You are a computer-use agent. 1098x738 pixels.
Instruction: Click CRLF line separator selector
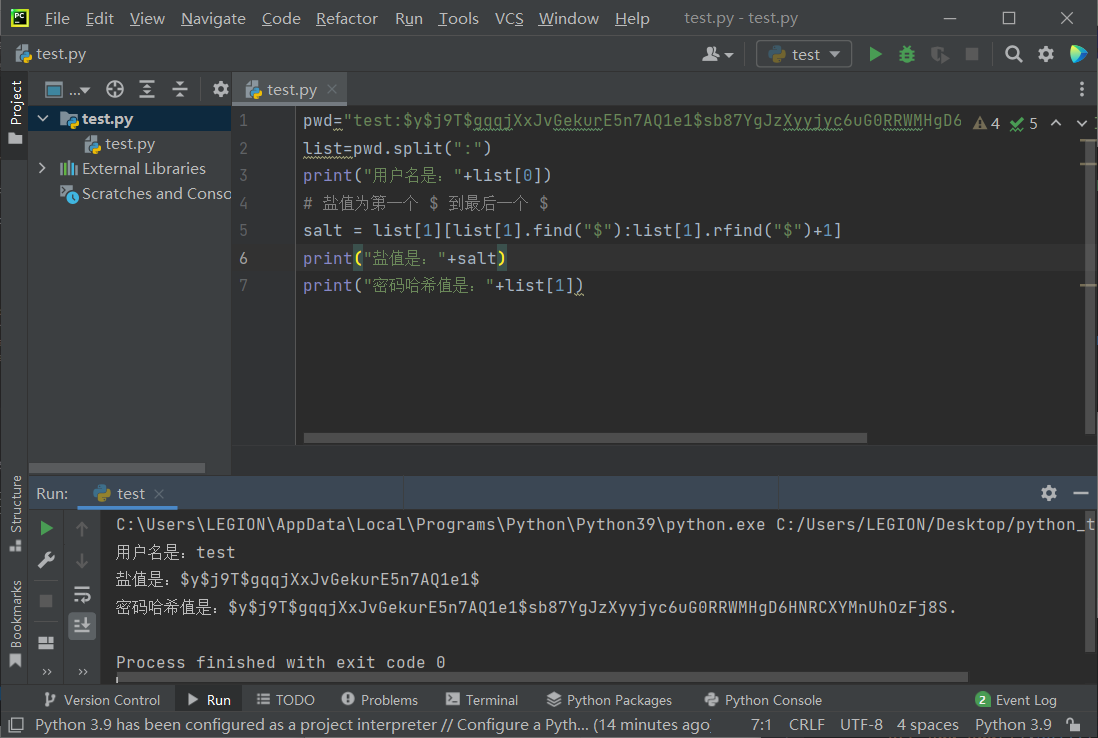[807, 725]
